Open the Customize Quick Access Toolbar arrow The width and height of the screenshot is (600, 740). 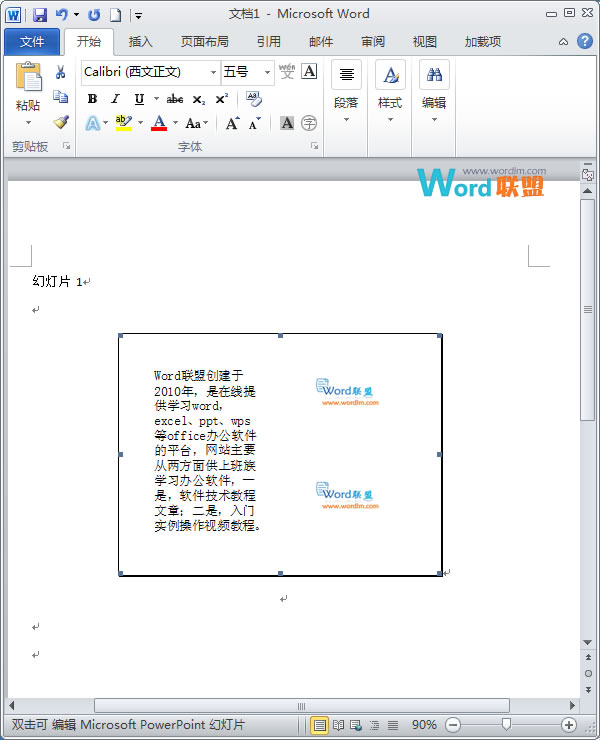coord(138,16)
